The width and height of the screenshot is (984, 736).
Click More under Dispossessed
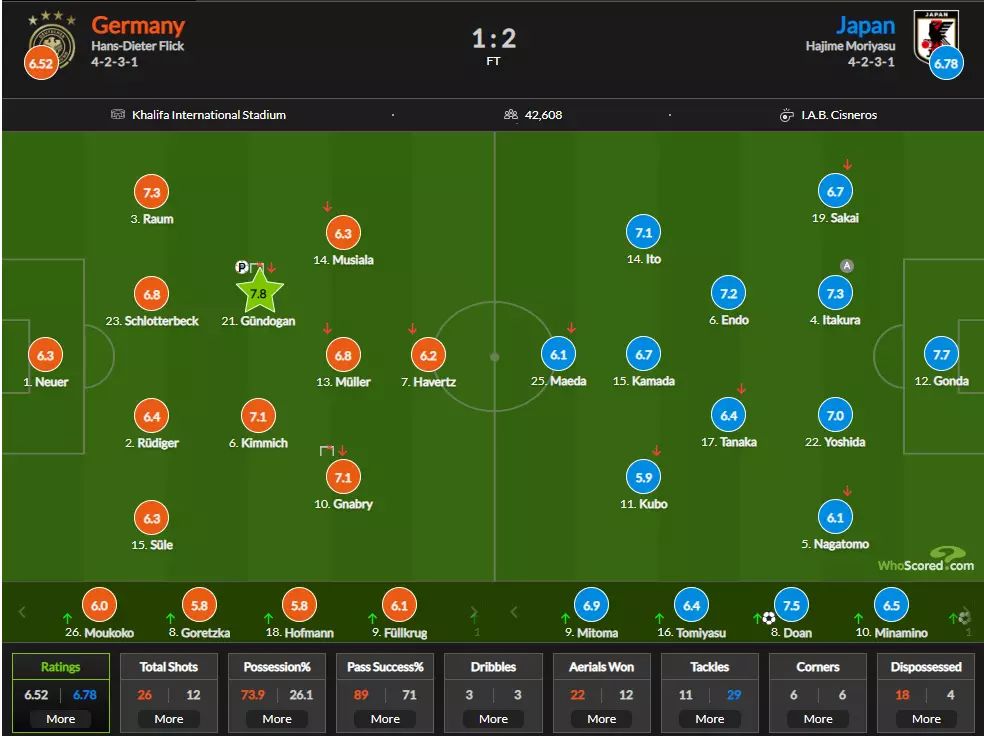coord(926,718)
